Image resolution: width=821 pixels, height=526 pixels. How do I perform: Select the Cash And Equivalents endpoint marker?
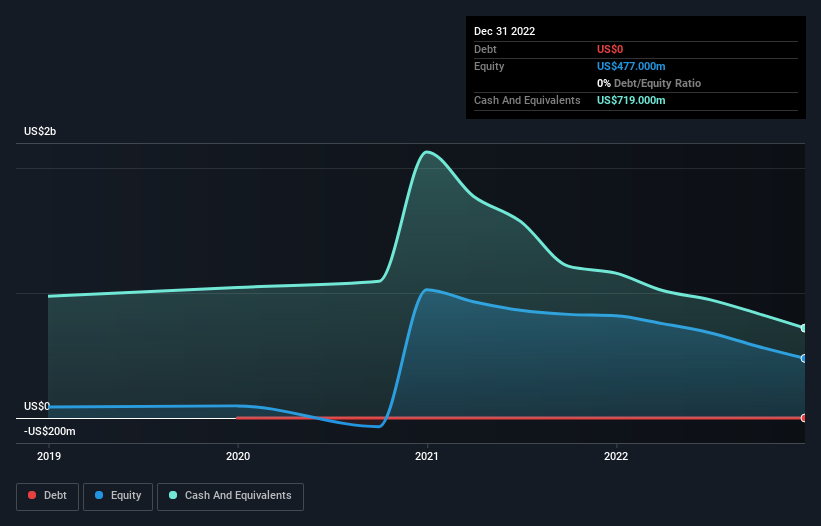coord(804,328)
